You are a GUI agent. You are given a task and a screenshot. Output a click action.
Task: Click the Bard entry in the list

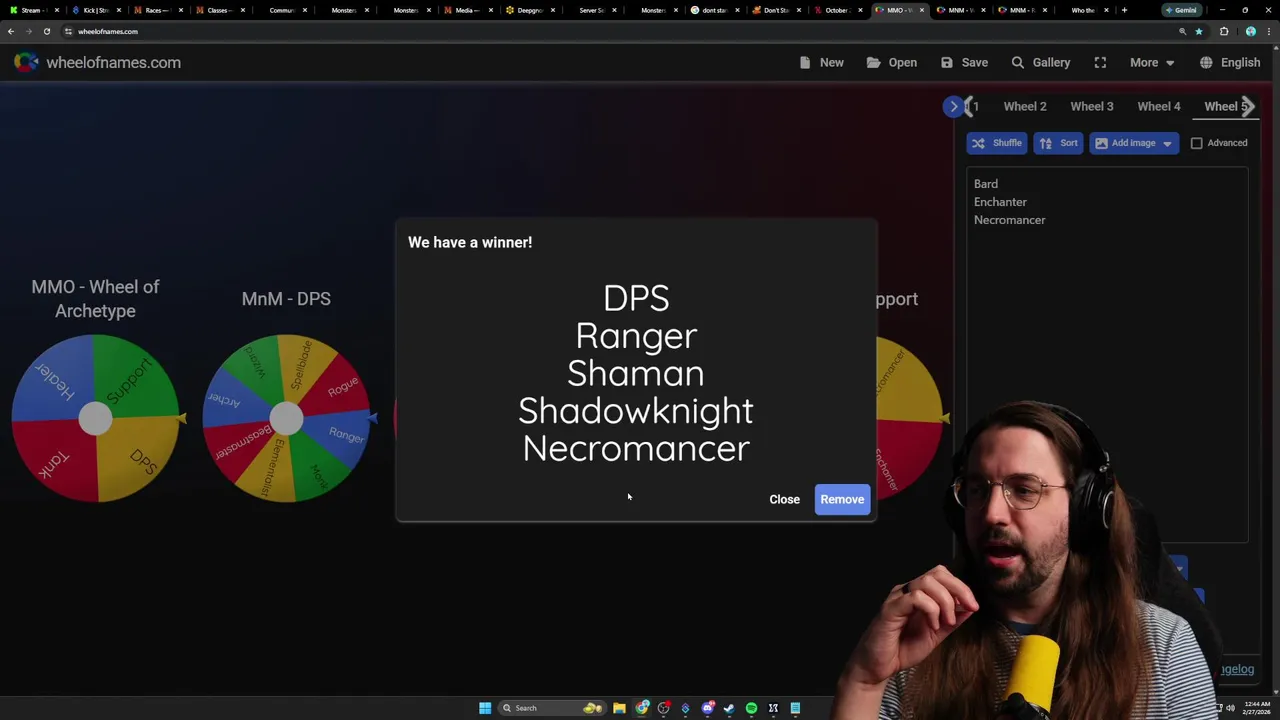click(x=986, y=184)
